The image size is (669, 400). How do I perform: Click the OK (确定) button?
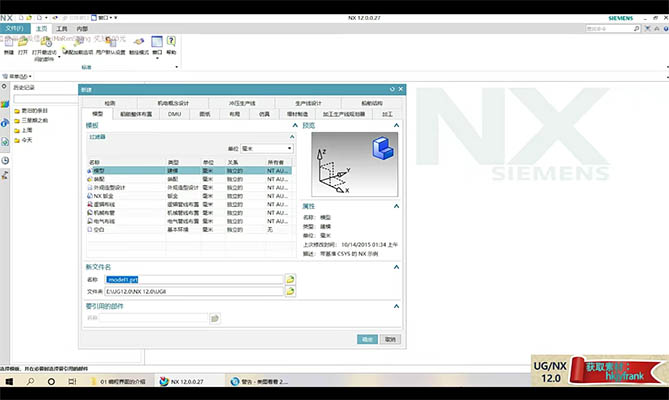[367, 339]
